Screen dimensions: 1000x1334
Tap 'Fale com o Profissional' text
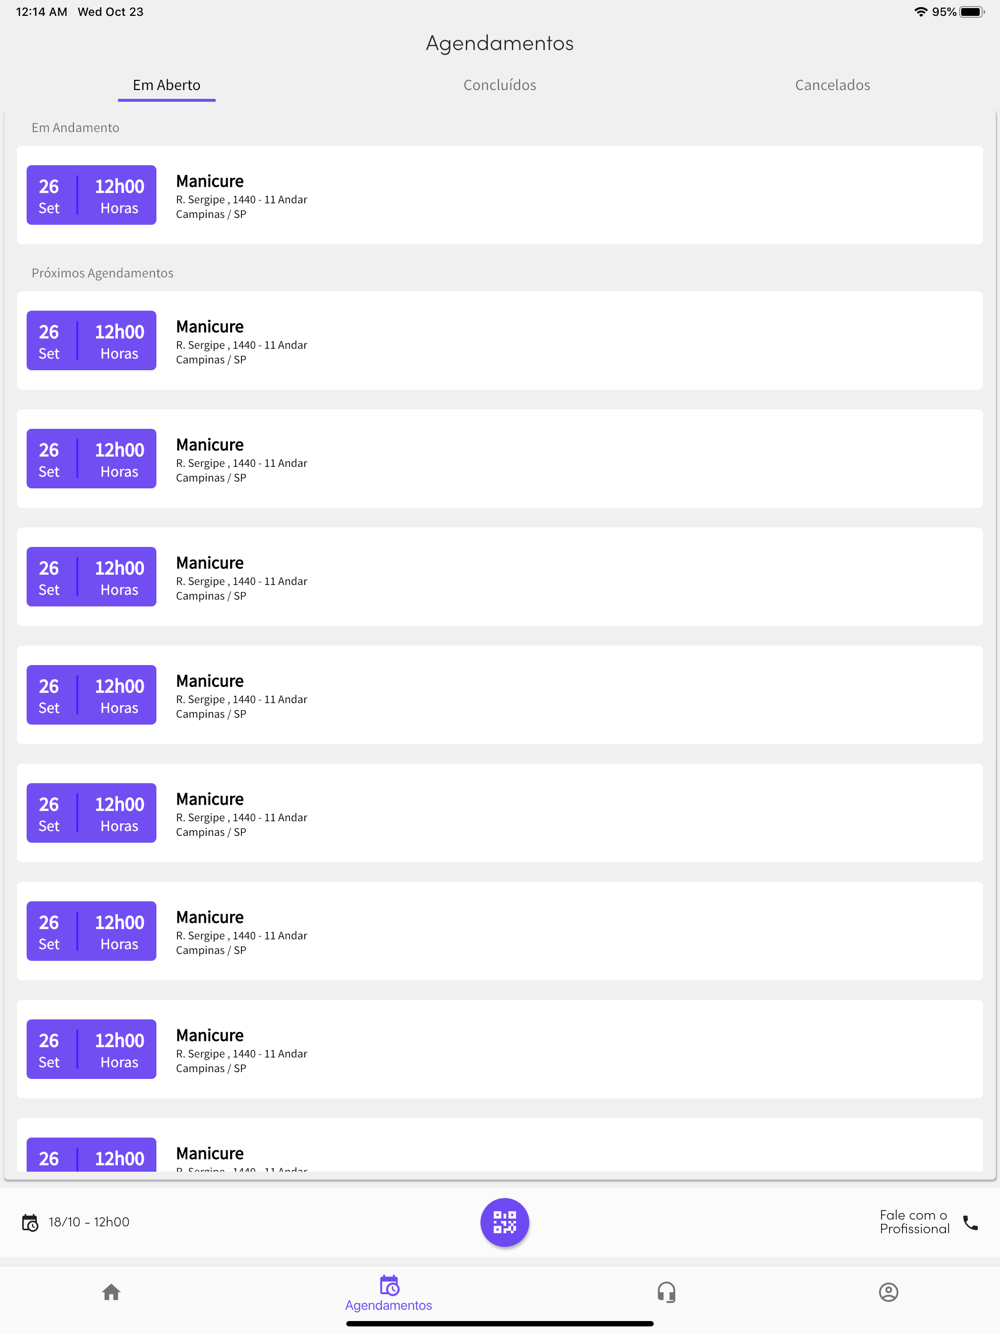click(x=914, y=1222)
